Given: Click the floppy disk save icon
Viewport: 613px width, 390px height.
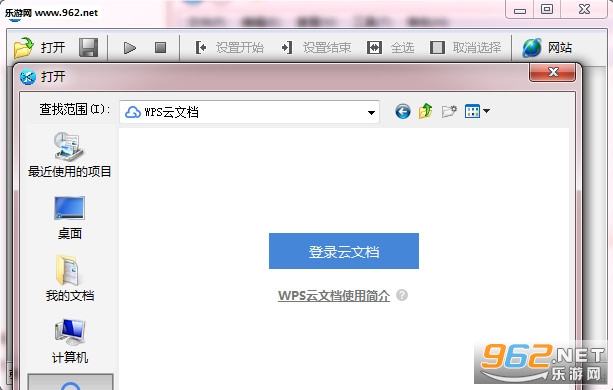Looking at the screenshot, I should click(88, 48).
